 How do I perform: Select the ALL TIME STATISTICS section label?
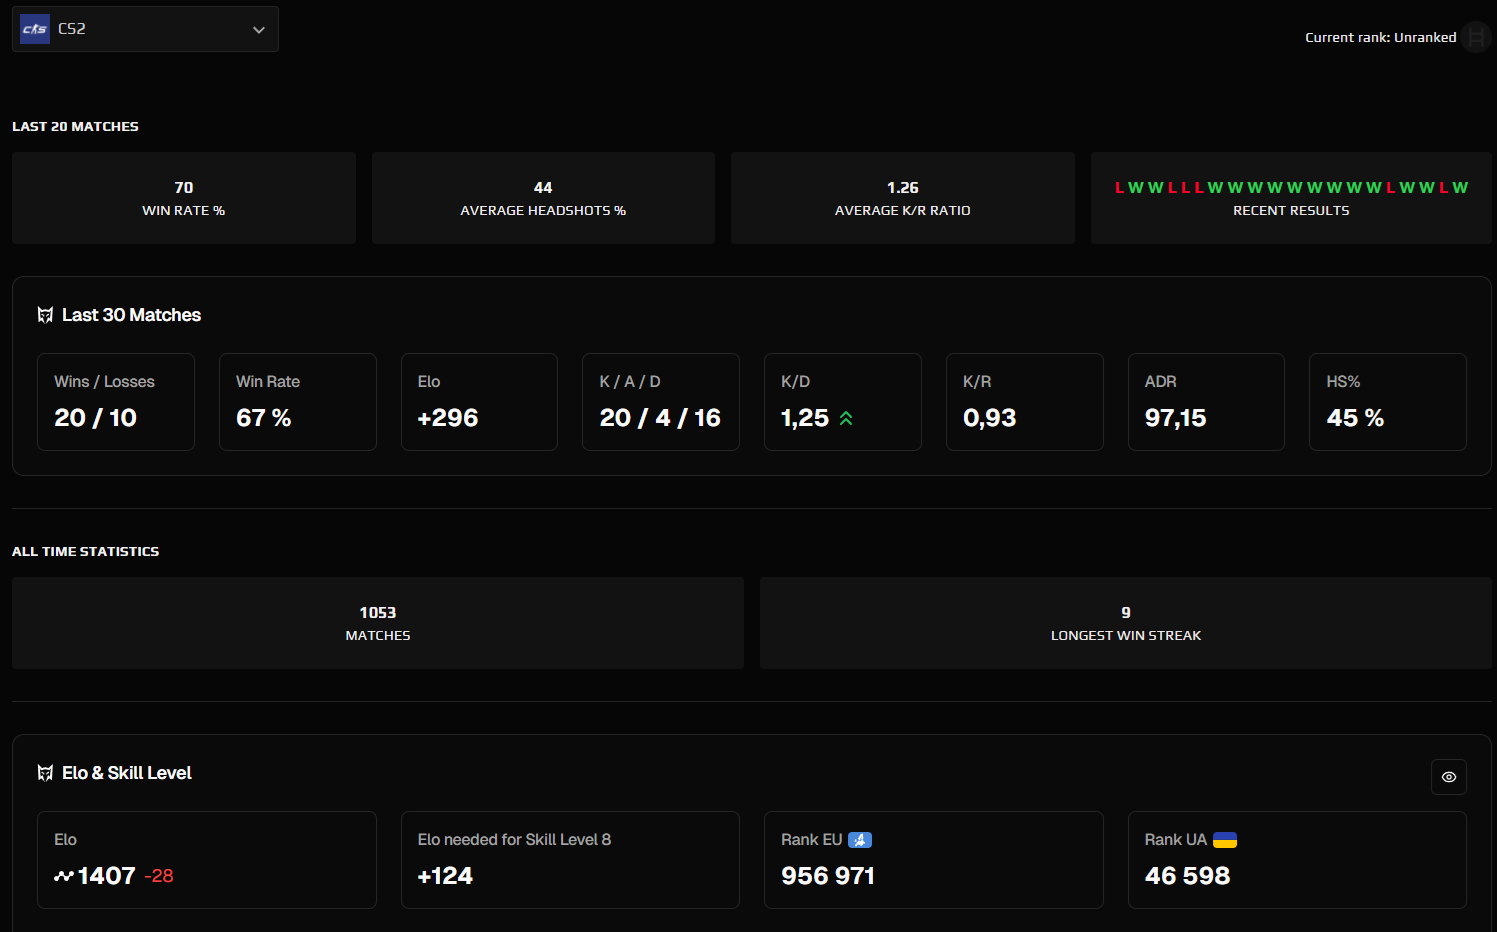[85, 551]
